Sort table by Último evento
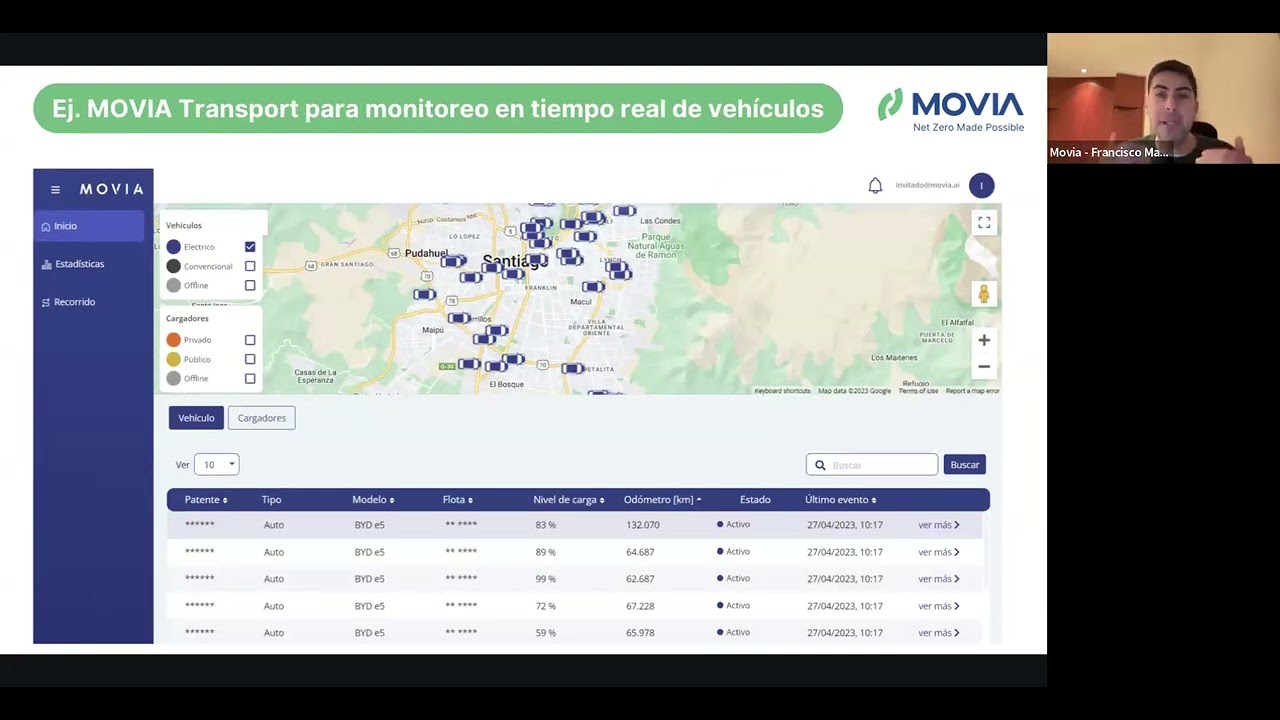The width and height of the screenshot is (1280, 720). tap(841, 500)
